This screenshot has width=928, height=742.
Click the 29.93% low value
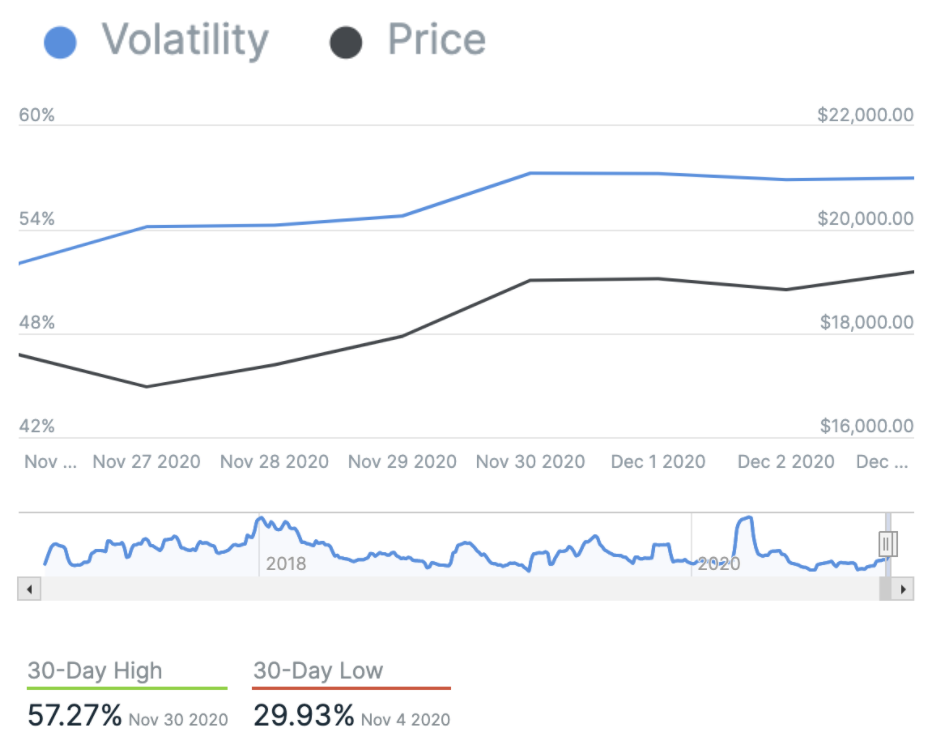pos(303,716)
